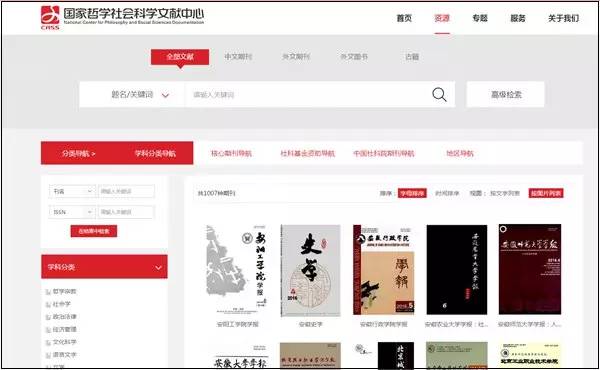Image resolution: width=600 pixels, height=370 pixels.
Task: Click the icon beside 文化科学 category
Action: 48,342
